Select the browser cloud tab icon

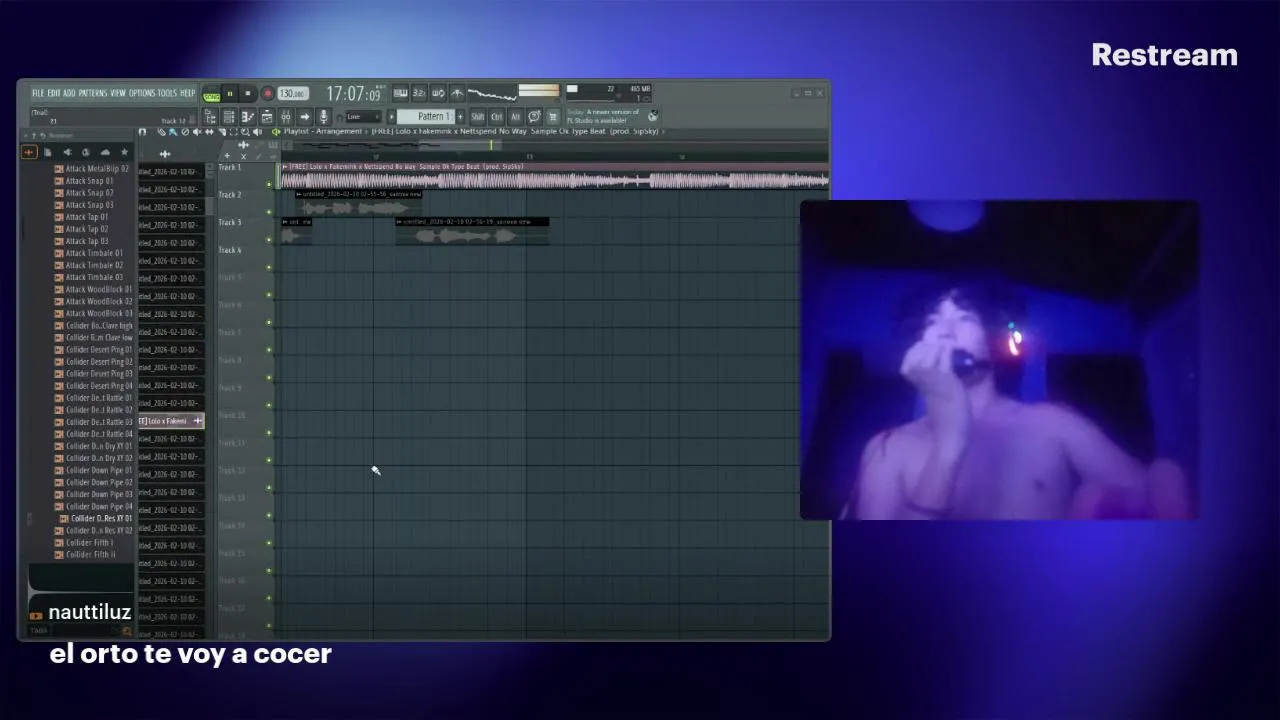click(x=105, y=152)
